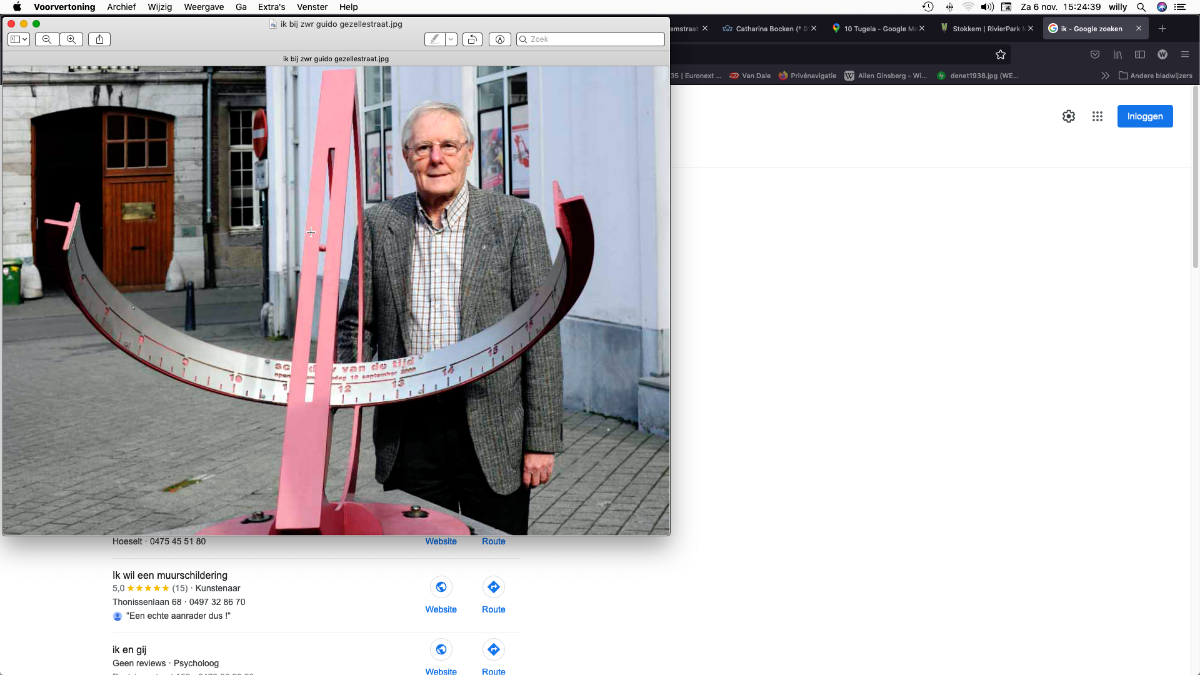Click the share button in Preview toolbar
Screen dimensions: 1200x675
[x=99, y=39]
